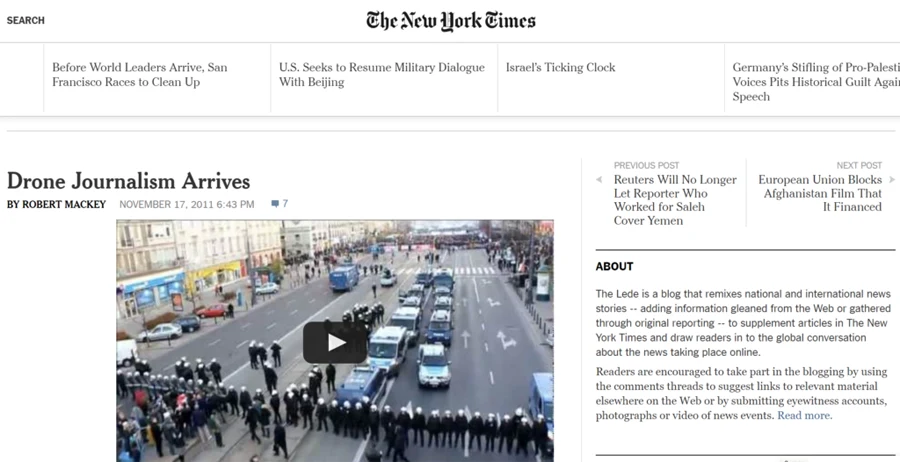Viewport: 900px width, 462px height.
Task: Click the next post right arrow
Action: coord(892,180)
